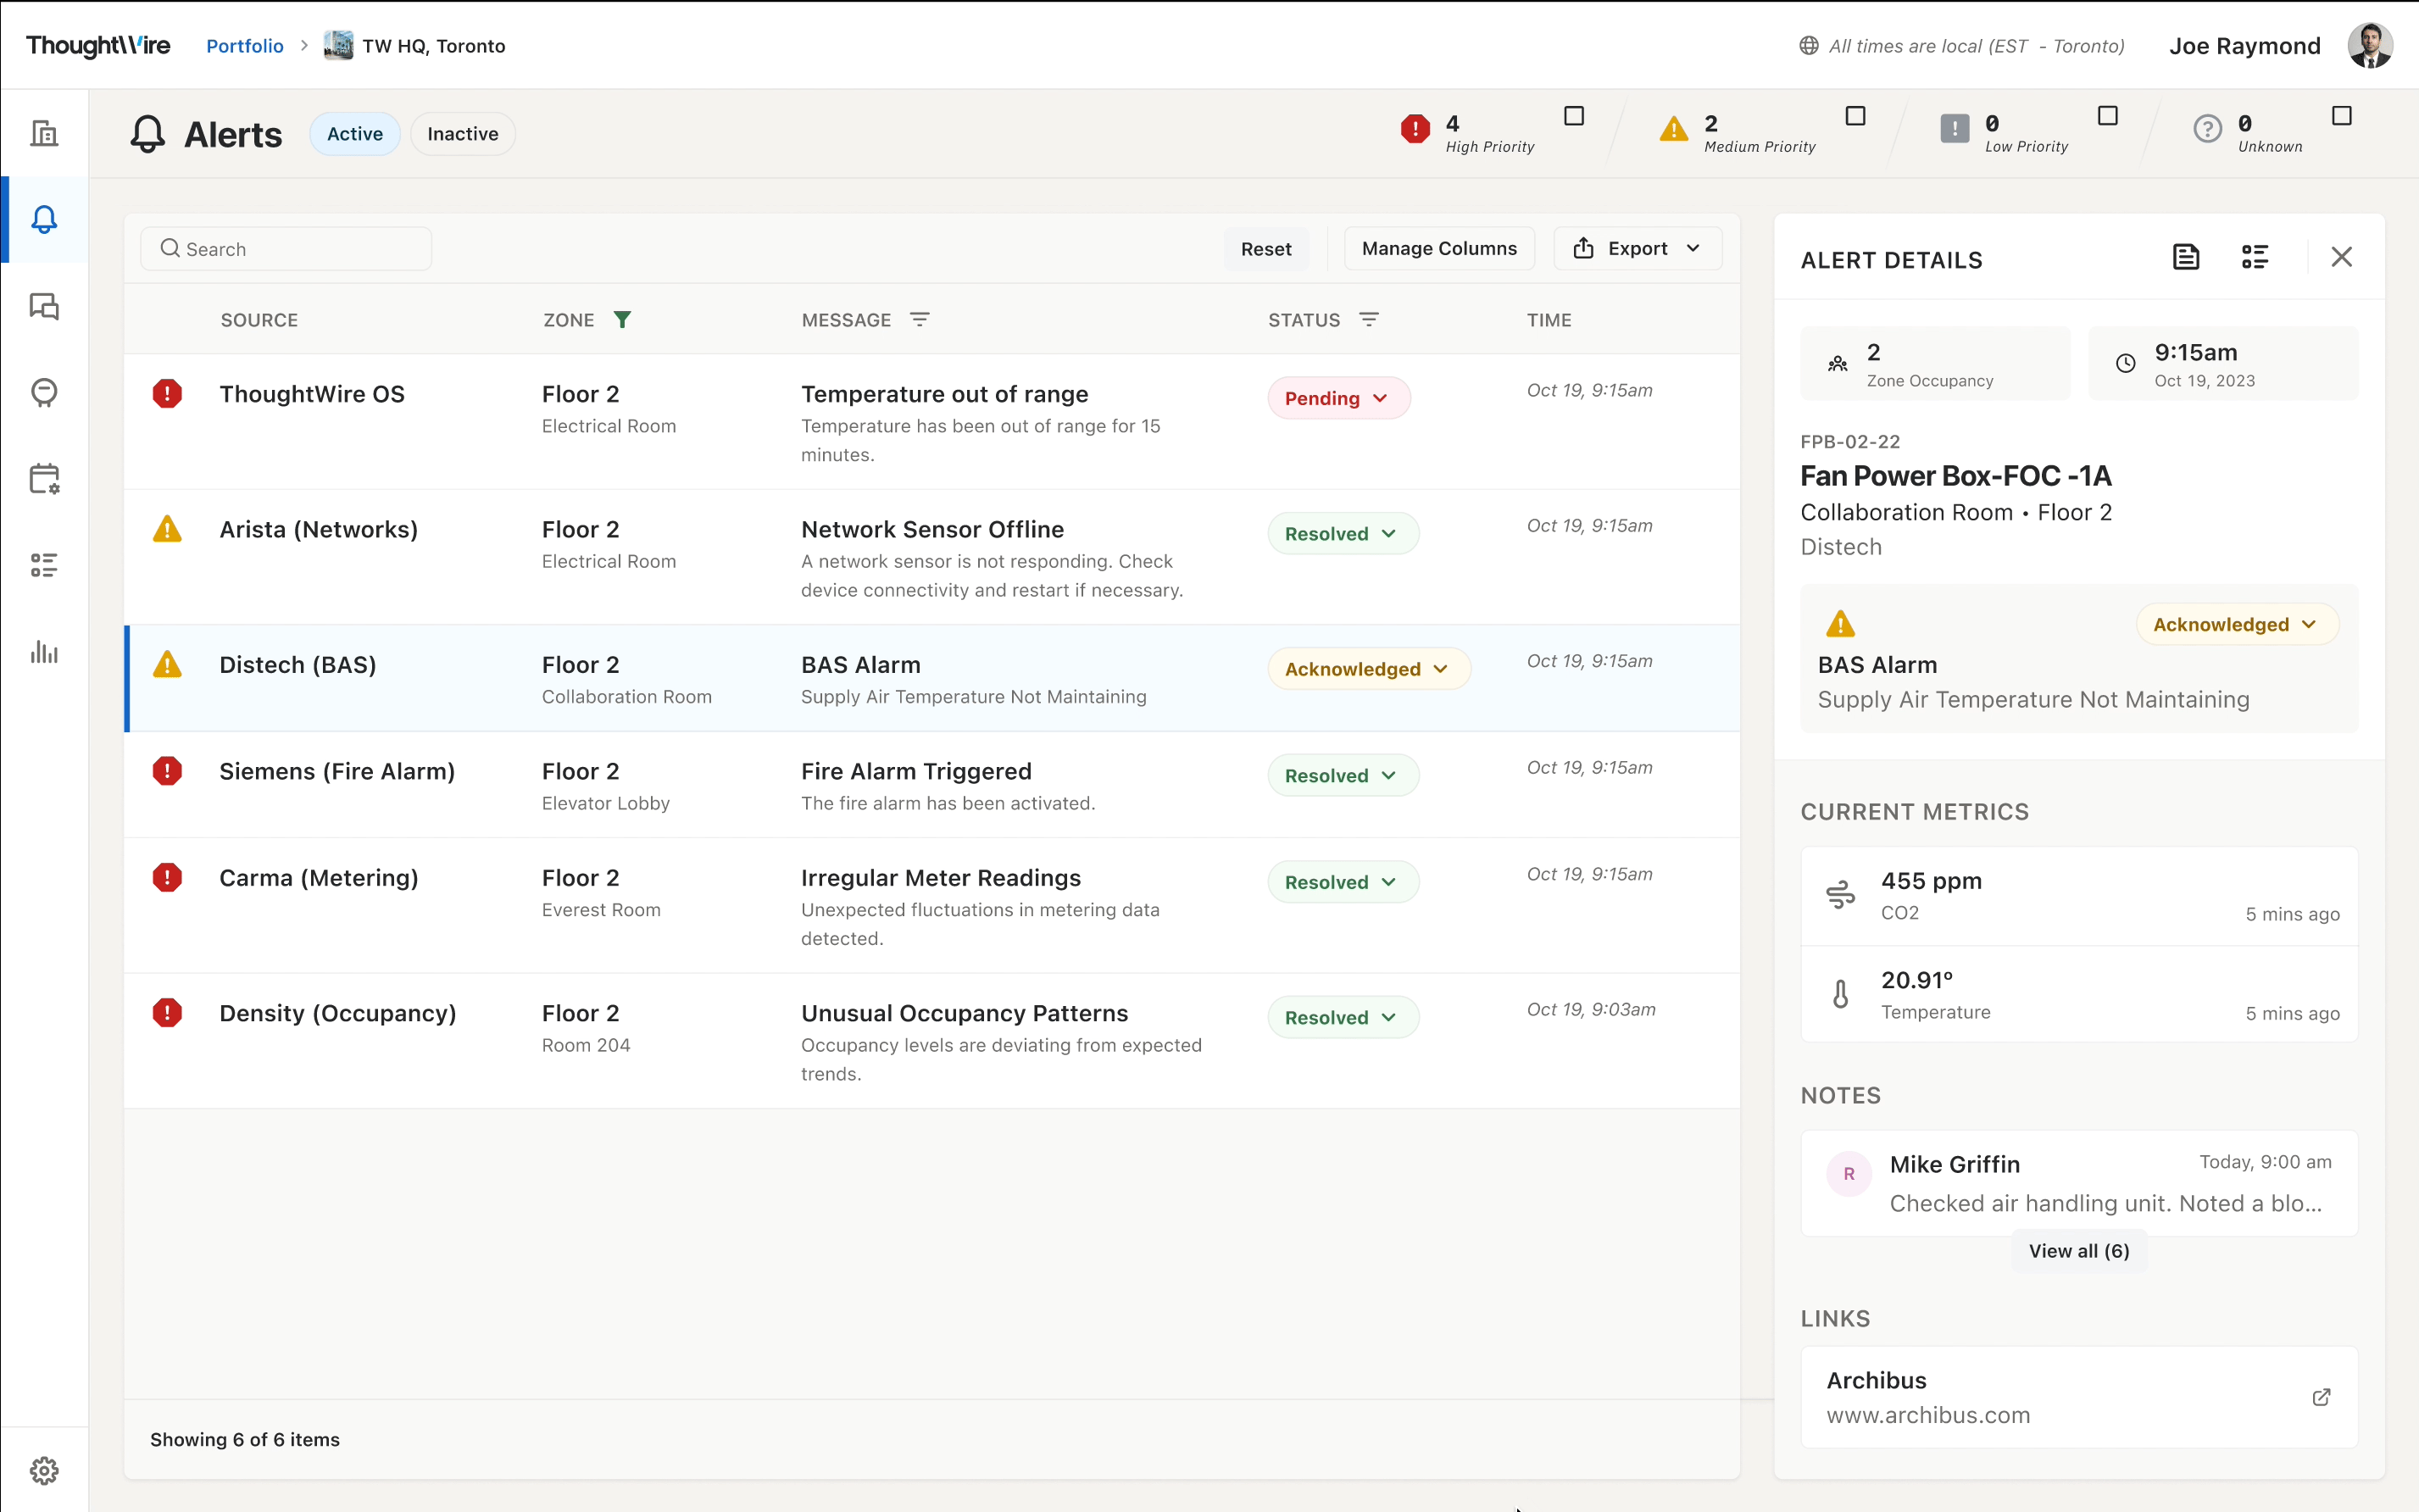2419x1512 pixels.
Task: Open Acknowledged dropdown in Alert Details panel
Action: 2237,624
